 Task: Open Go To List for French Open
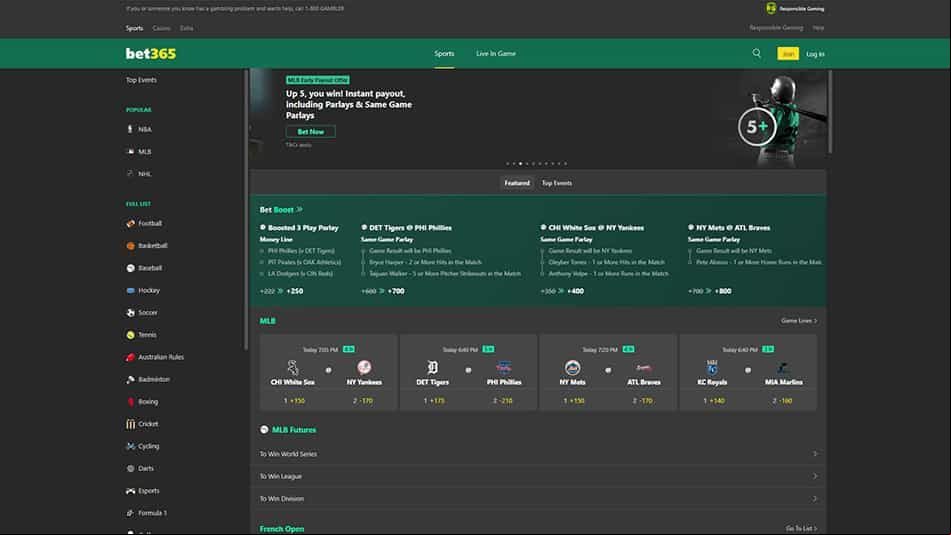[x=801, y=528]
